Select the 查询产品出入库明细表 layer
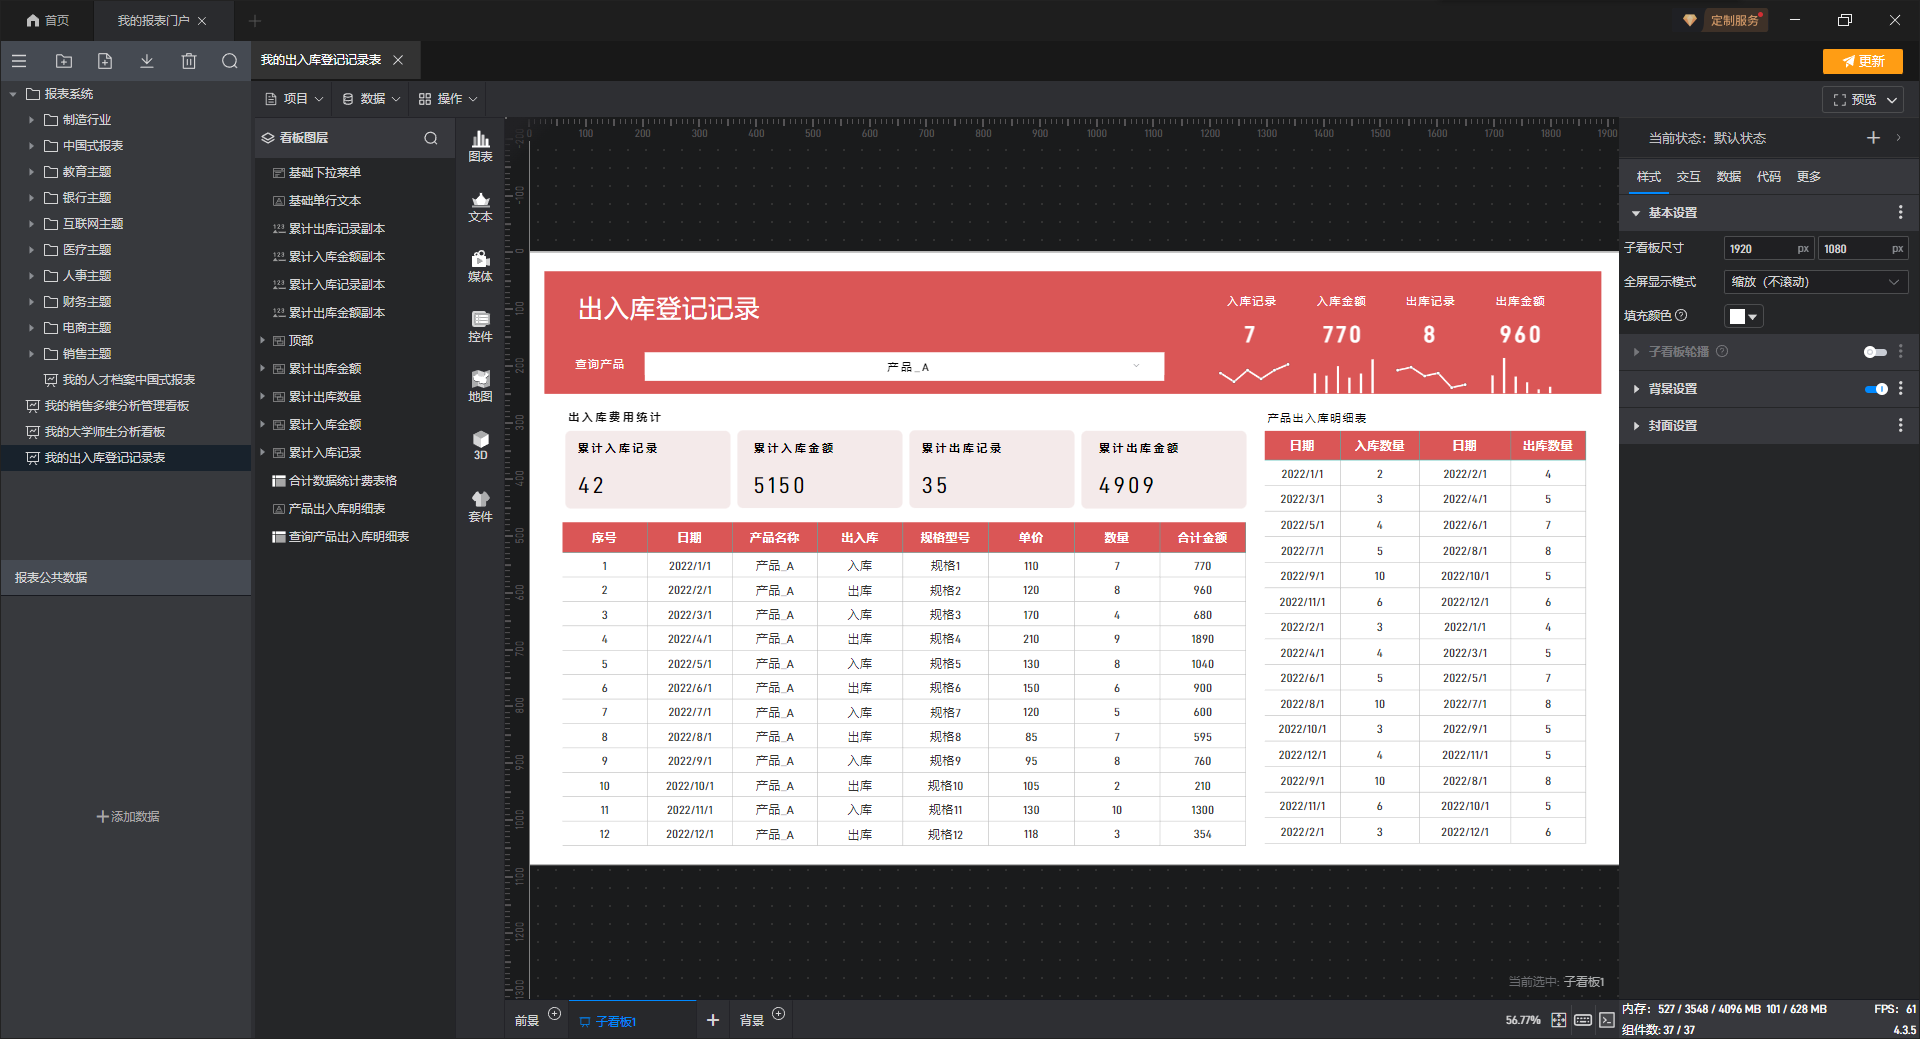The width and height of the screenshot is (1920, 1039). pos(349,537)
